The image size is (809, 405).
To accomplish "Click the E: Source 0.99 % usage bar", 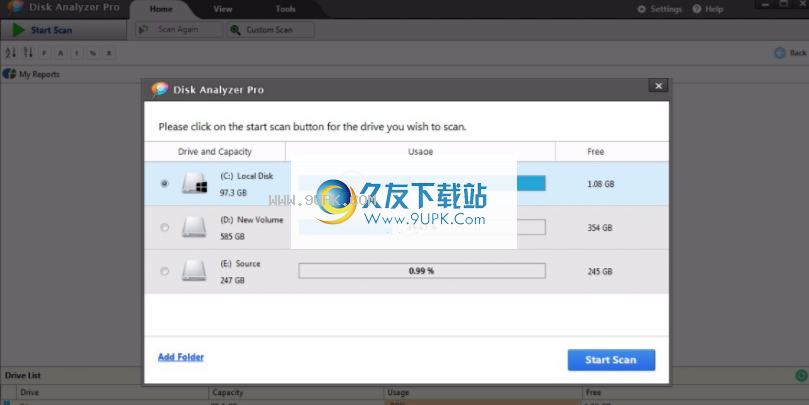I will (x=422, y=271).
